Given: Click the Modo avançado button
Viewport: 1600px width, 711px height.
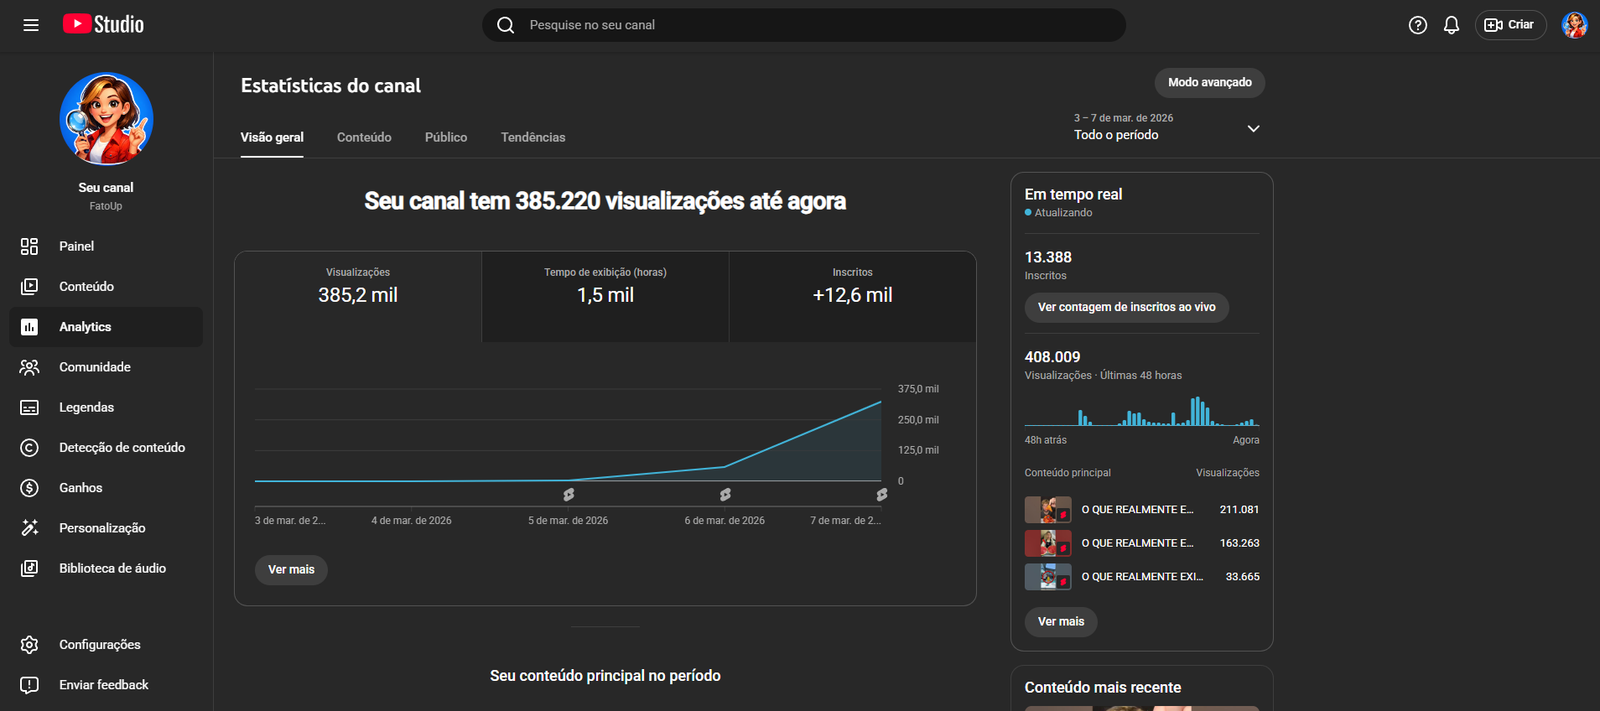Looking at the screenshot, I should tap(1209, 82).
